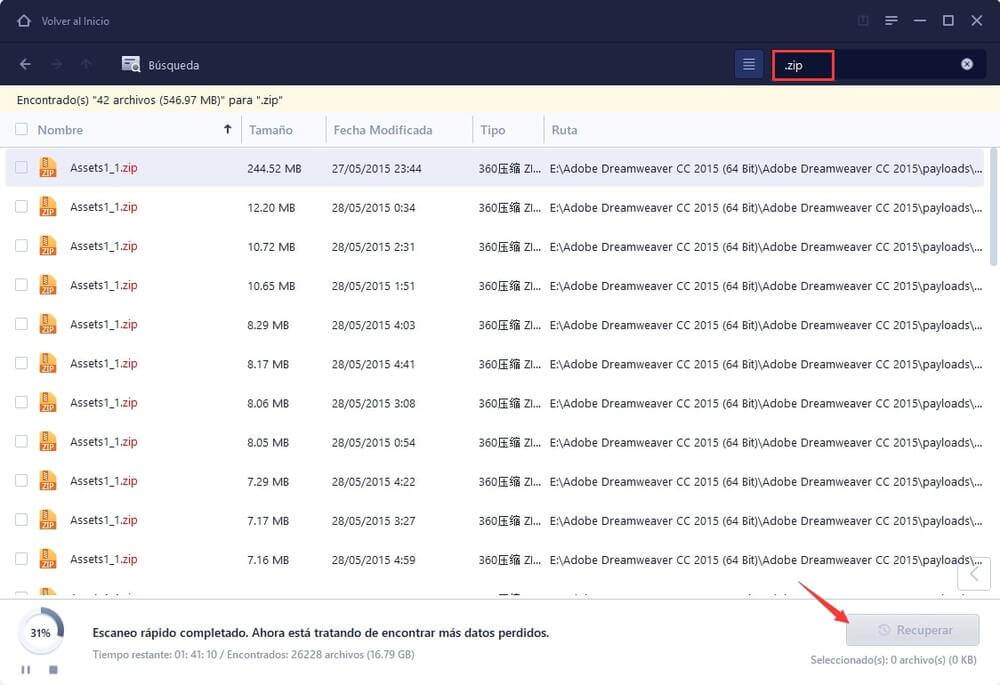Pause the scan
The height and width of the screenshot is (685, 1000).
tap(26, 670)
